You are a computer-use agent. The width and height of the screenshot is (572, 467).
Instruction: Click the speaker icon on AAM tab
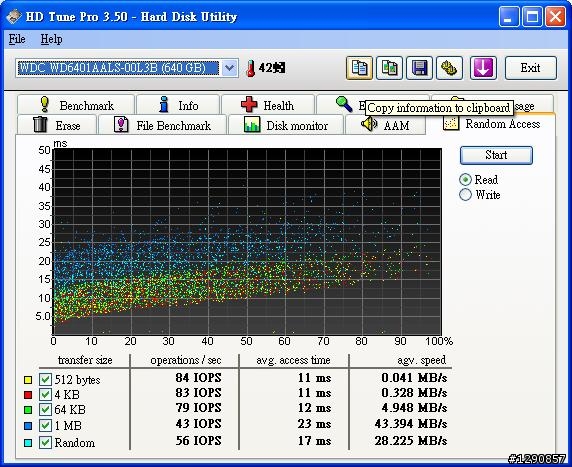tap(369, 124)
